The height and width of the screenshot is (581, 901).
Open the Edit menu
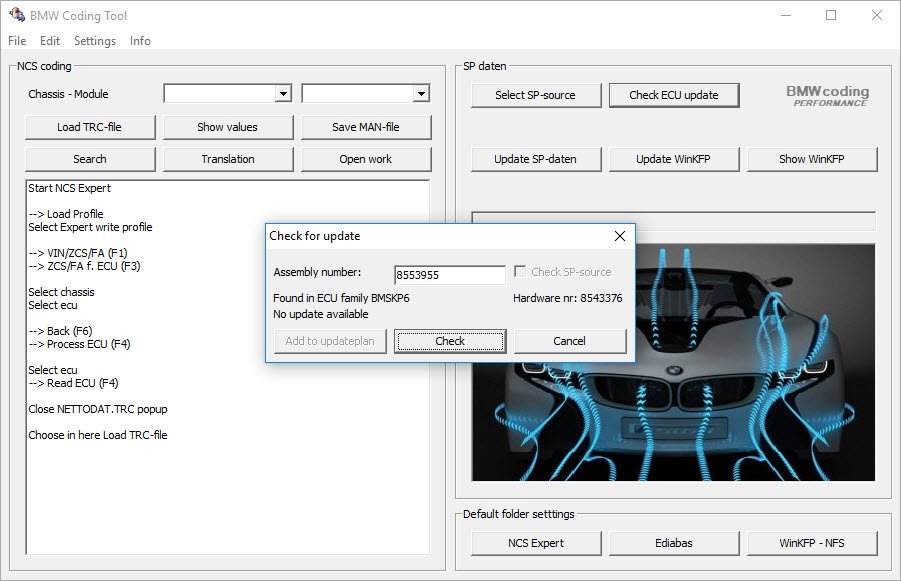click(x=50, y=41)
